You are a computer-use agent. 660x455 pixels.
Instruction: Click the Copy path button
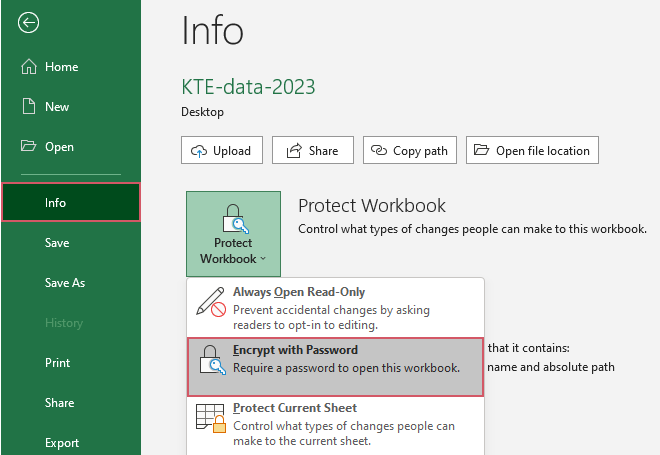pos(409,151)
